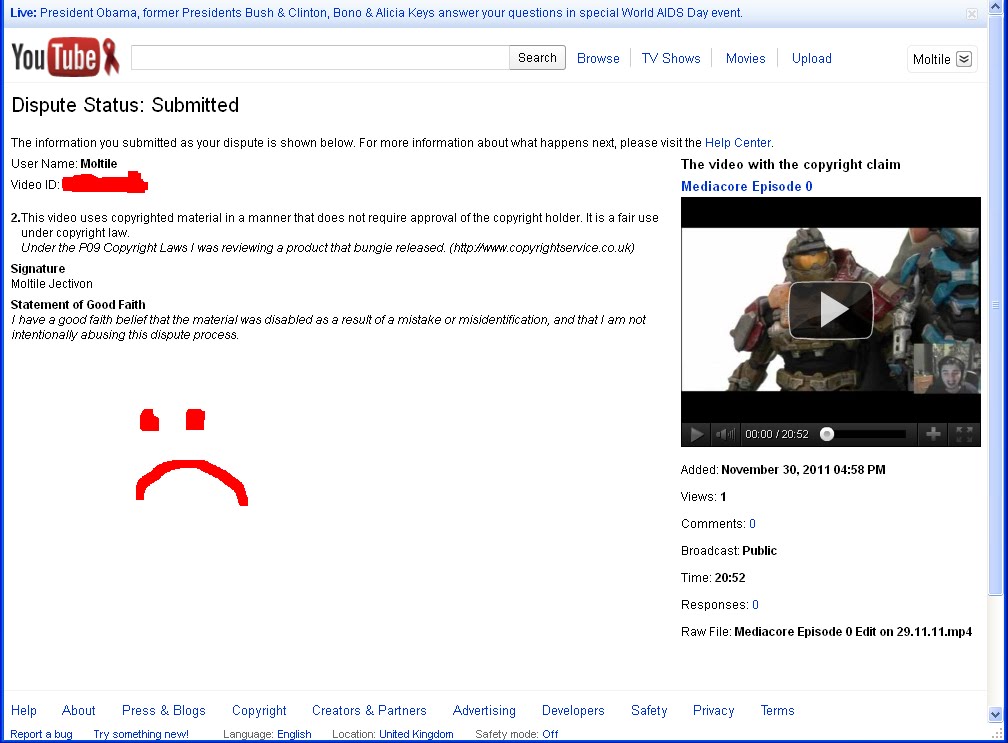Open Press & Blogs in the footer
Viewport: 1008px width, 743px height.
point(163,710)
